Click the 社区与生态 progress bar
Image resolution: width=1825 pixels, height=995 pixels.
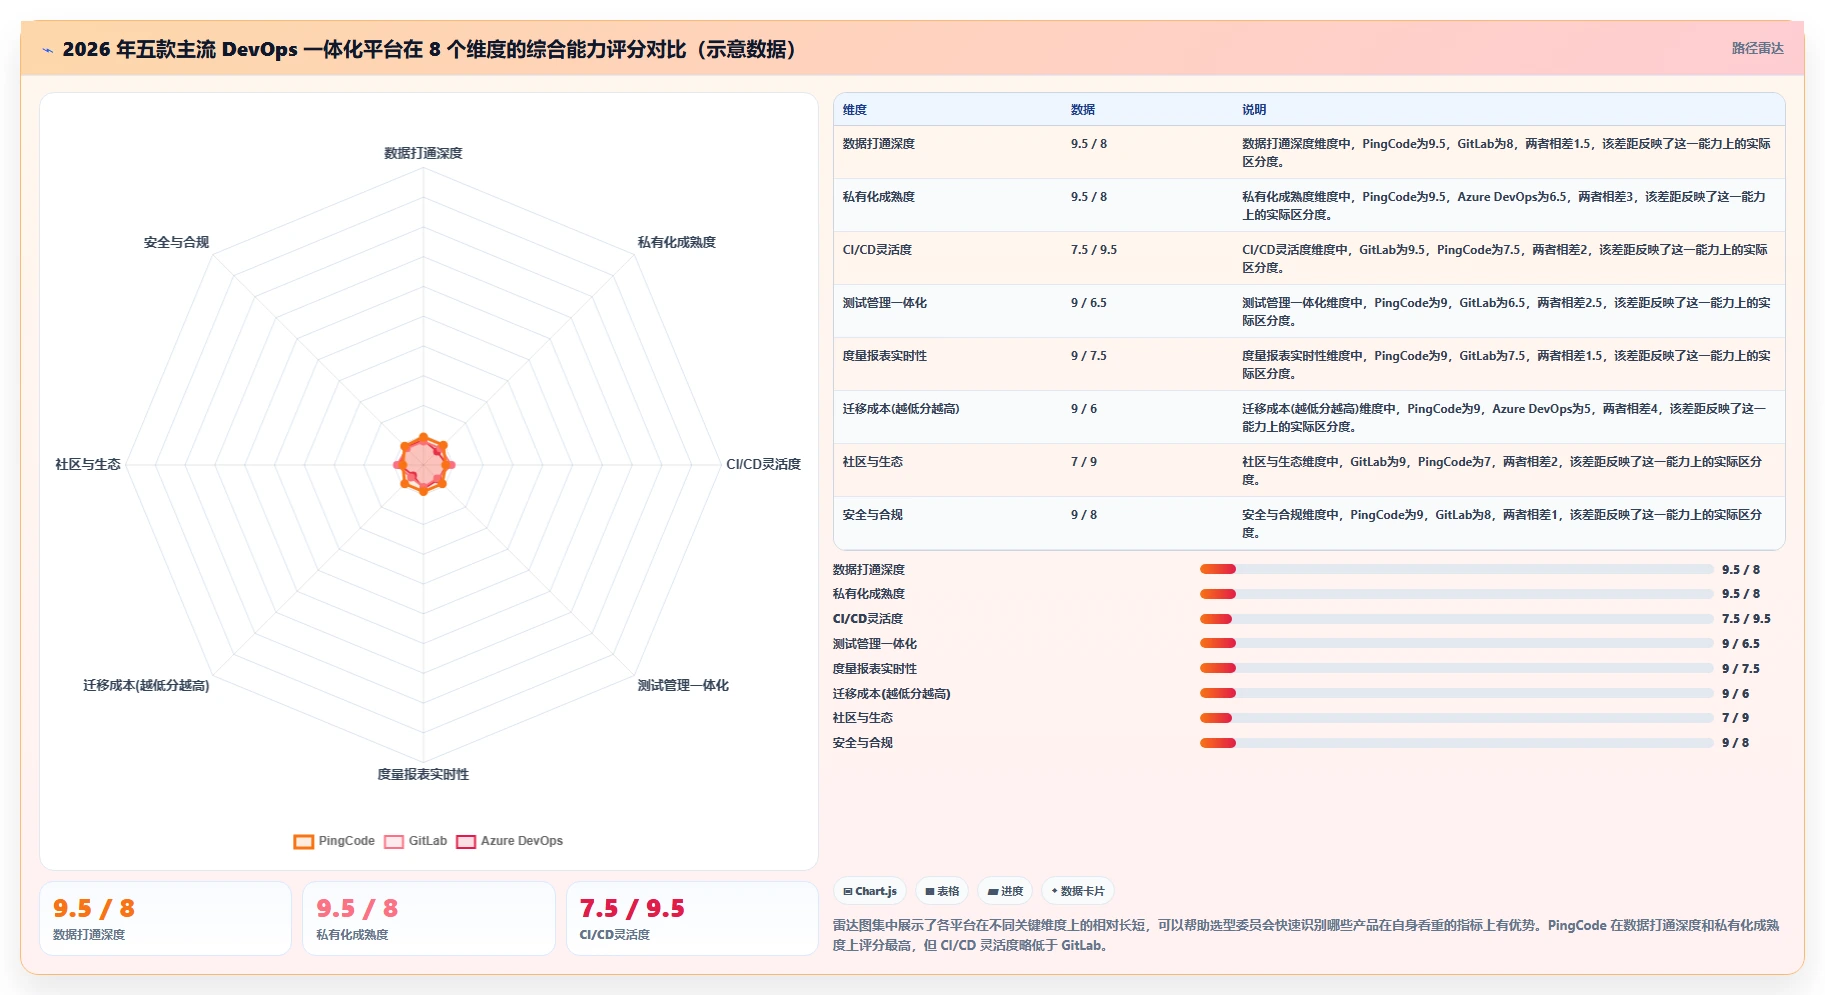point(1457,718)
